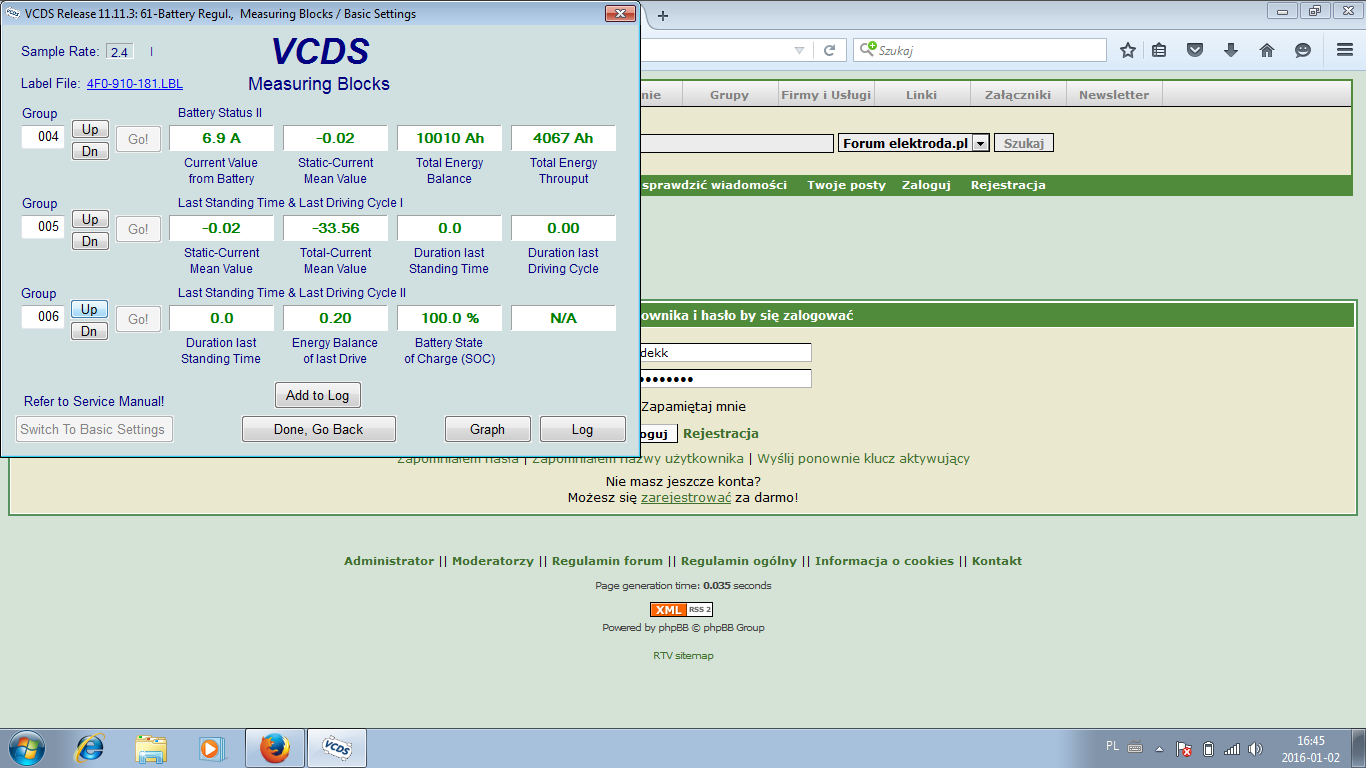Click Wyślij ponownie klucz aktywujący link
Viewport: 1366px width, 768px height.
coord(863,459)
